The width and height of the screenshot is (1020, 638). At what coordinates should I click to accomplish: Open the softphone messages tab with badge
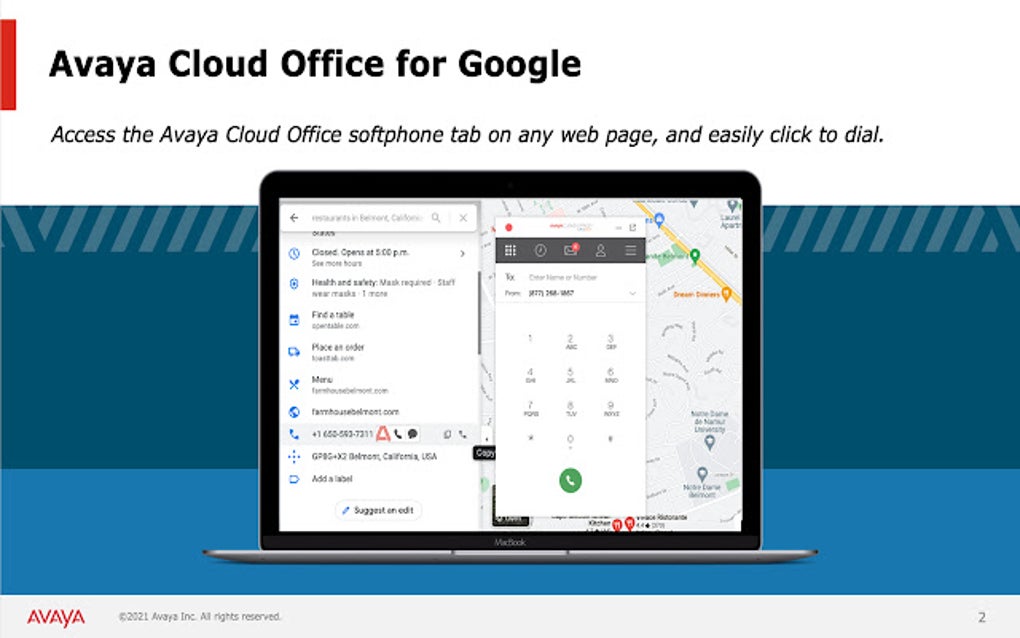(x=570, y=250)
